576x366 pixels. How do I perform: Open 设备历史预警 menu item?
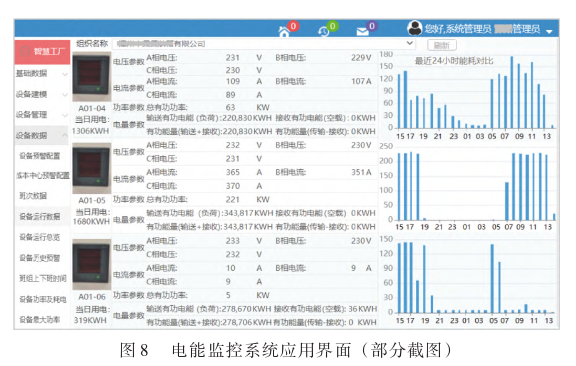click(x=40, y=258)
